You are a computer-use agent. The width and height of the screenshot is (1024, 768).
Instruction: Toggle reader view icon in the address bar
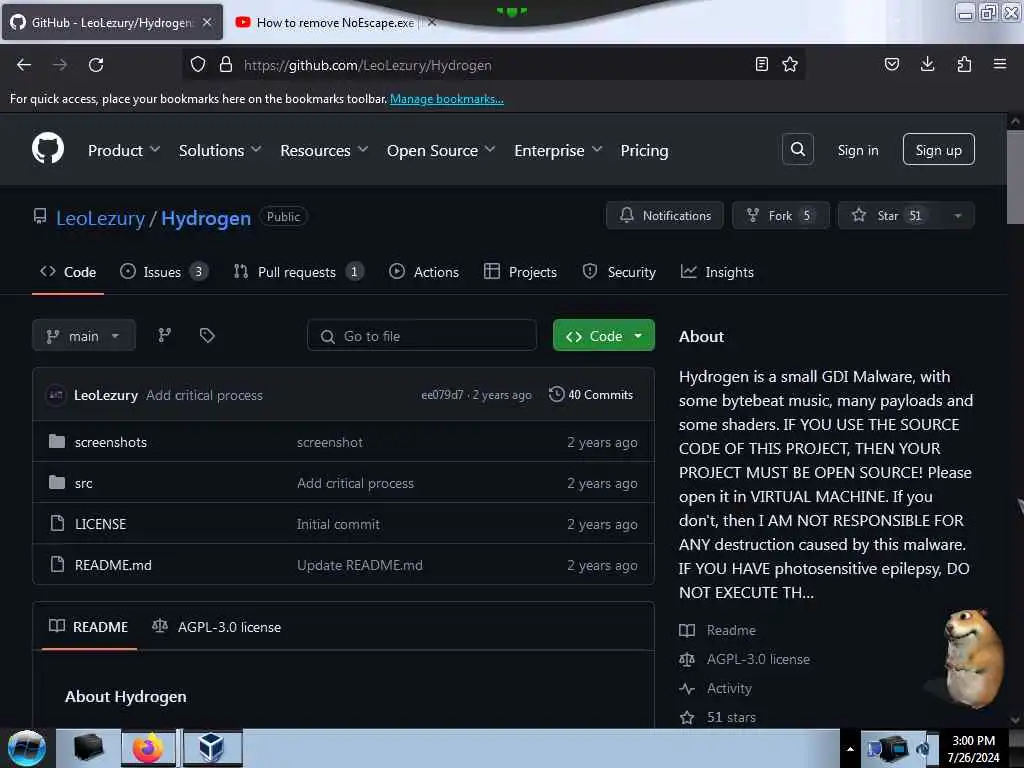(x=761, y=64)
